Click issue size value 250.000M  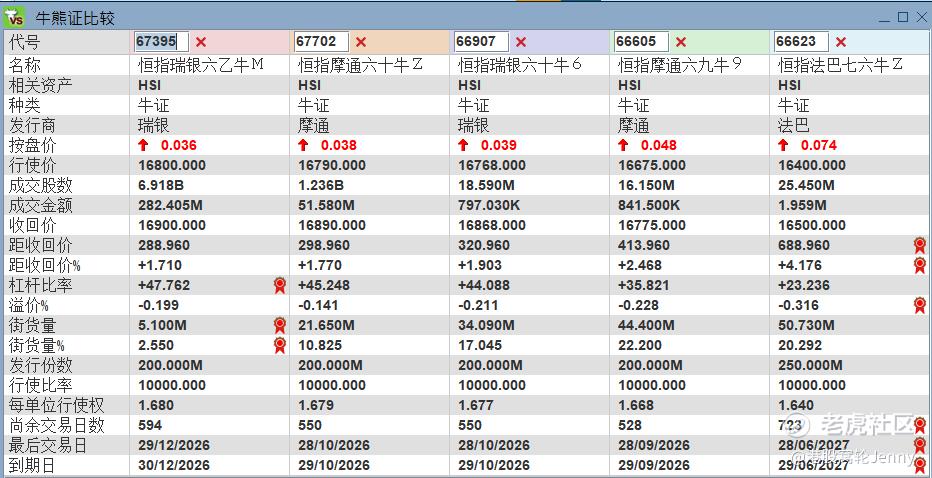click(810, 365)
